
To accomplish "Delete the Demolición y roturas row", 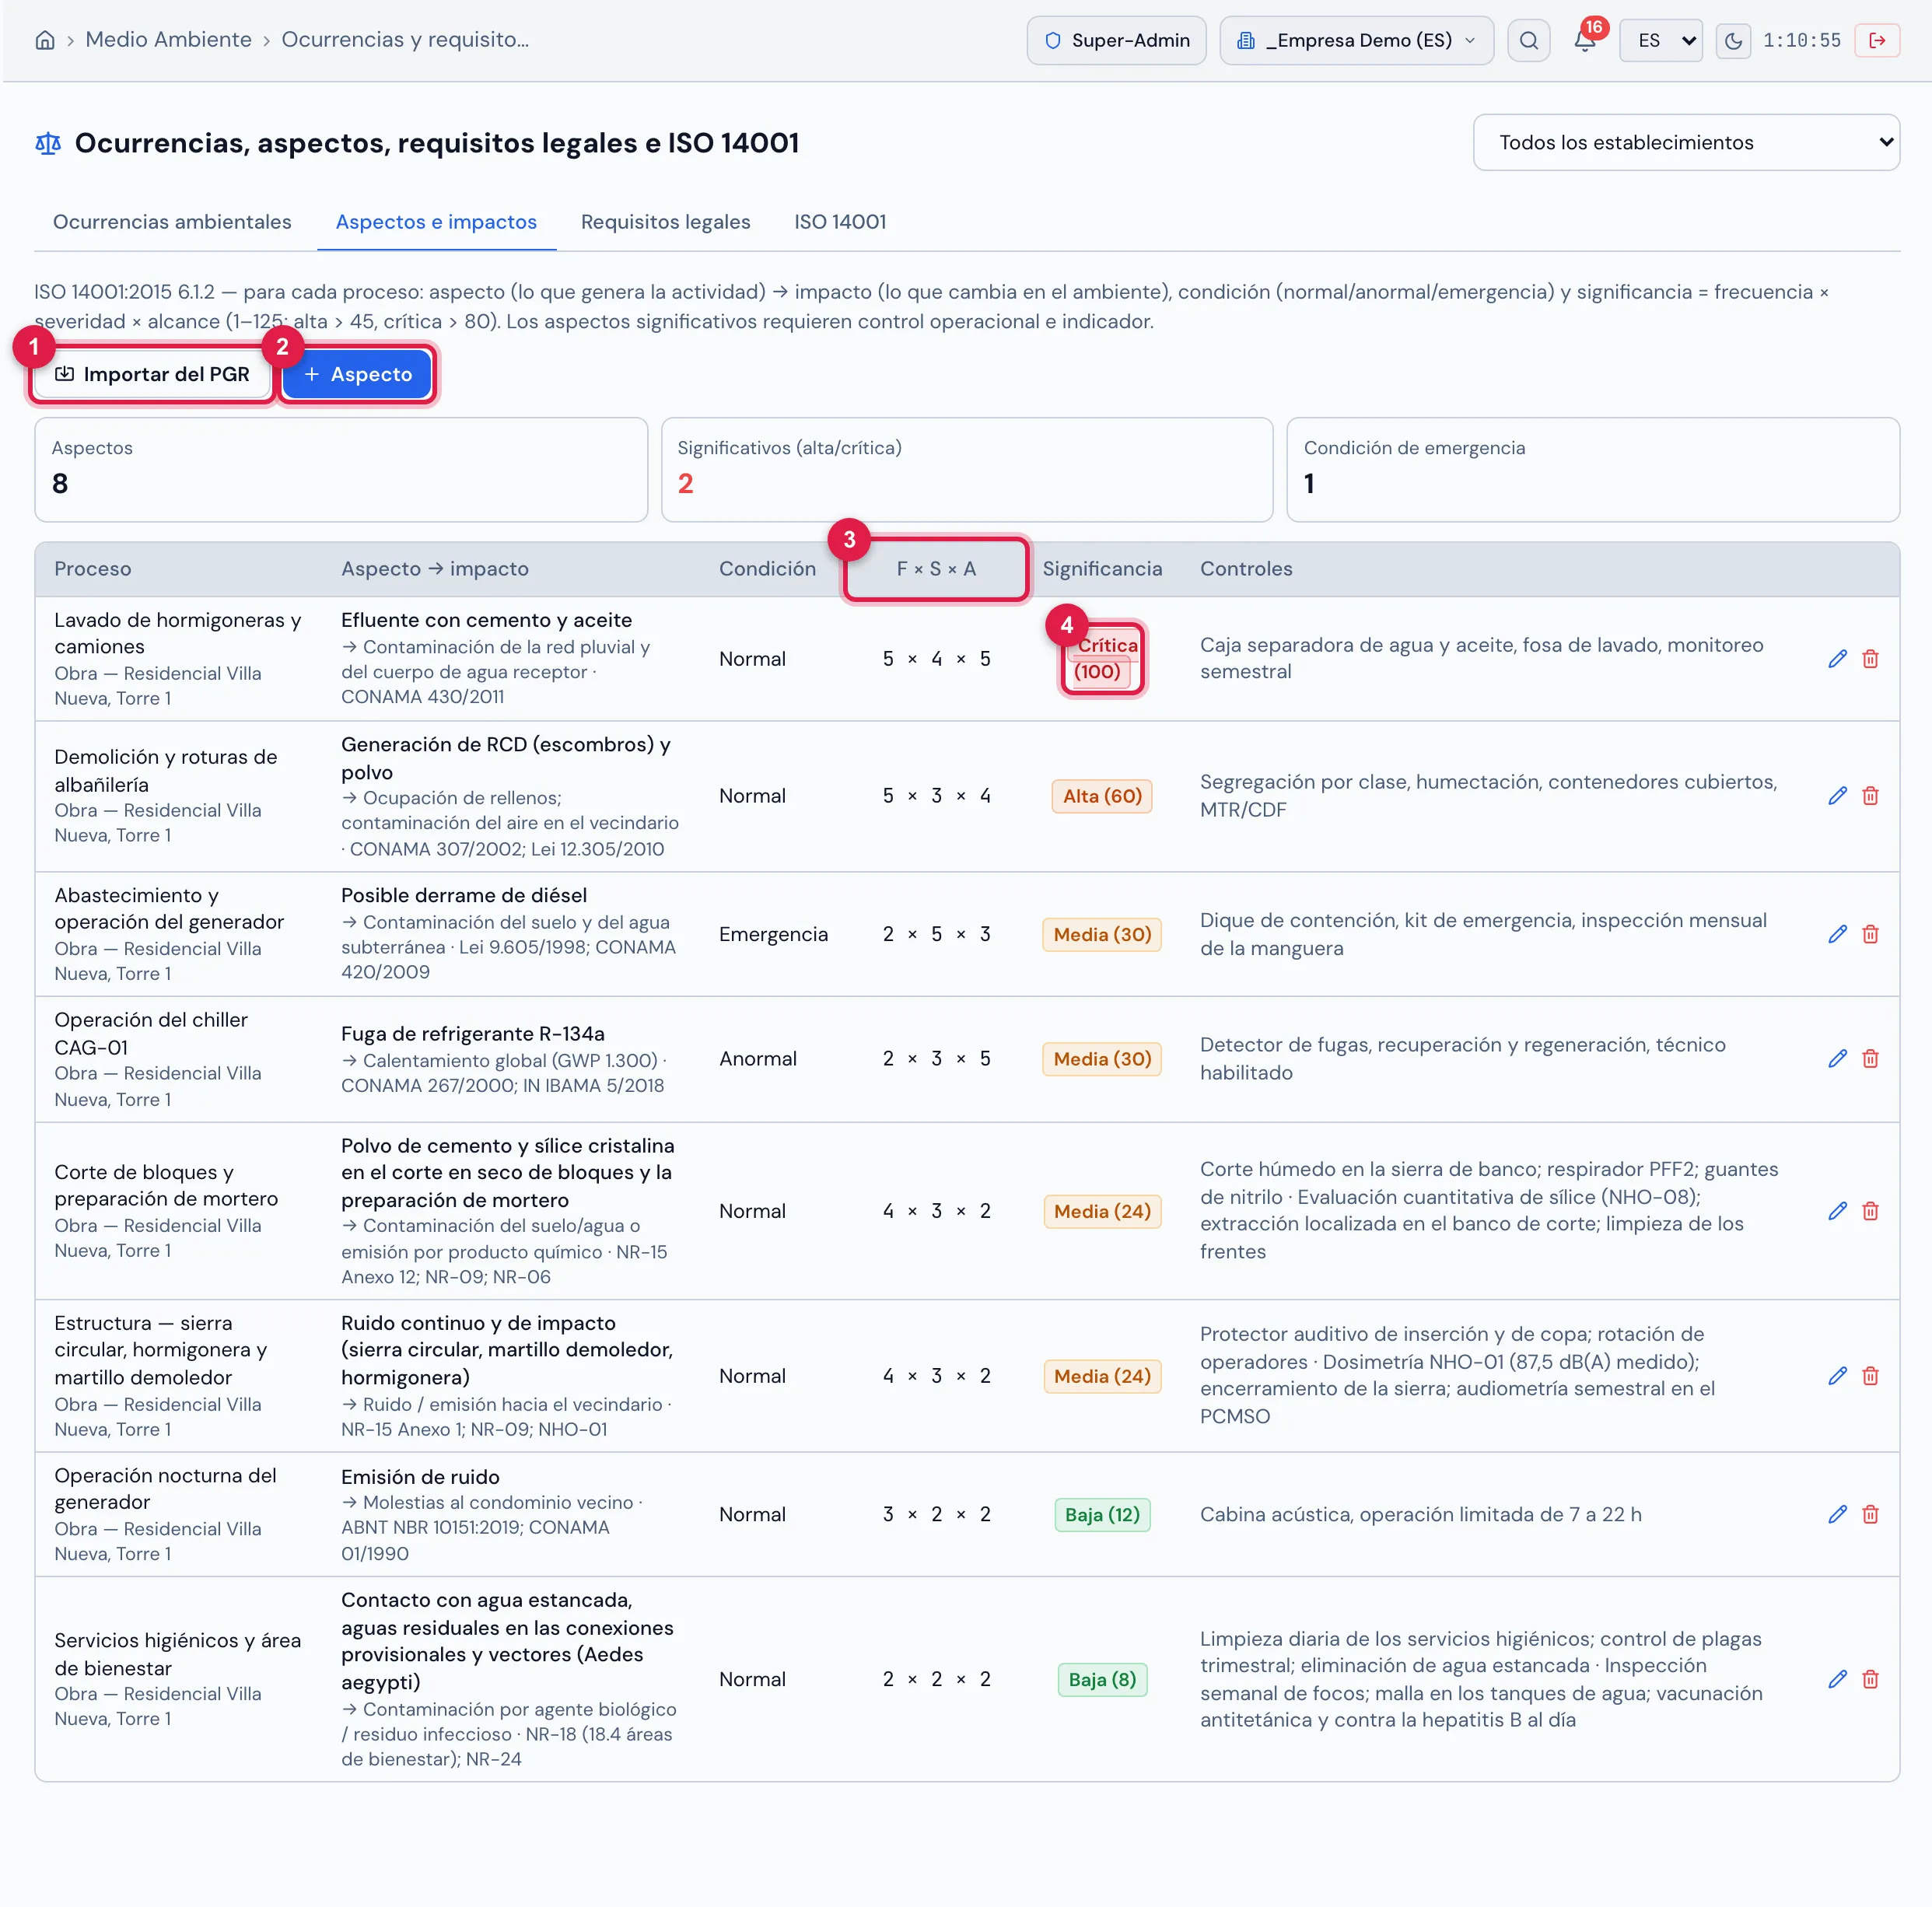I will (1870, 796).
